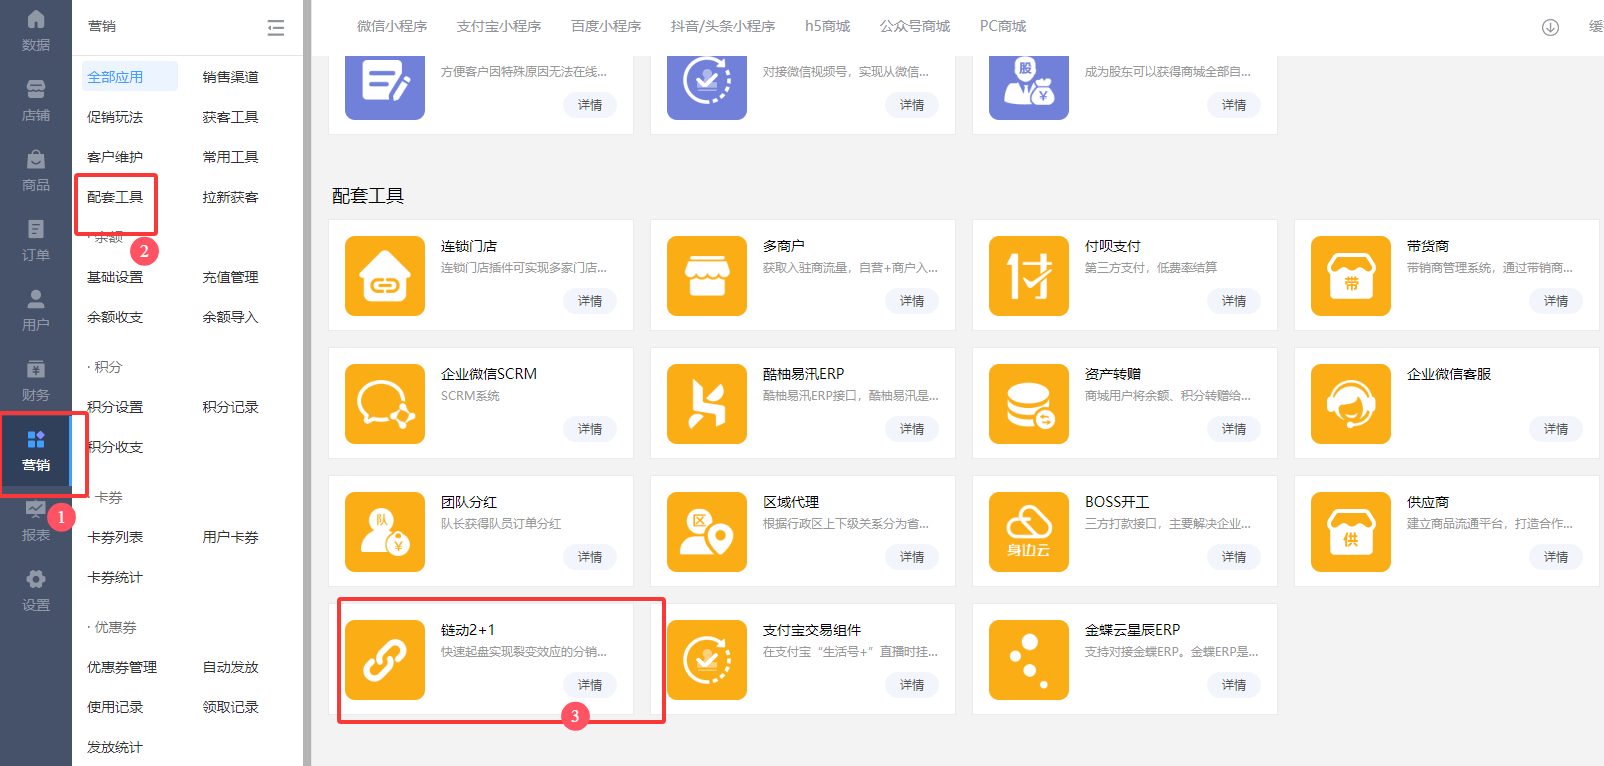Switch to the PC商城 tab
This screenshot has width=1604, height=766.
[x=1003, y=26]
